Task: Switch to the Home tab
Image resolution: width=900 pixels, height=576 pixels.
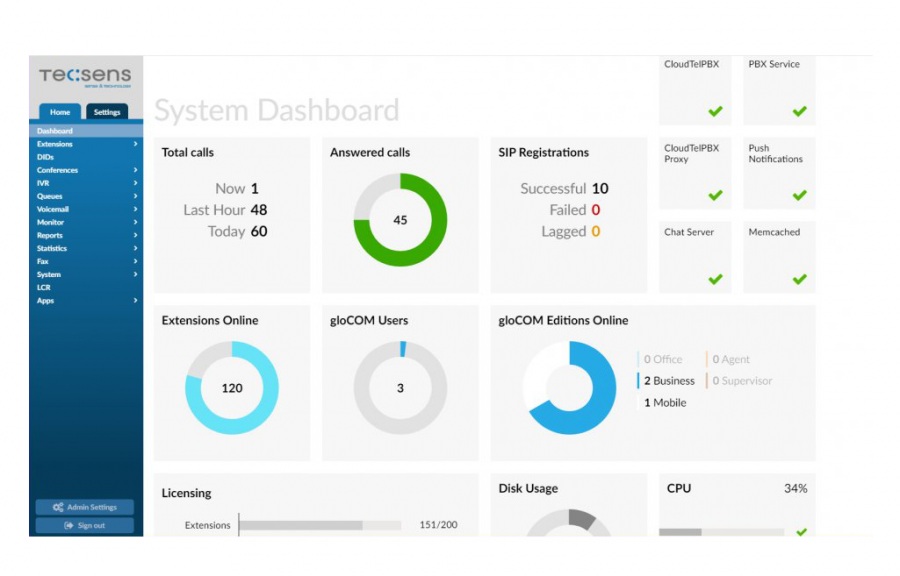Action: tap(60, 112)
